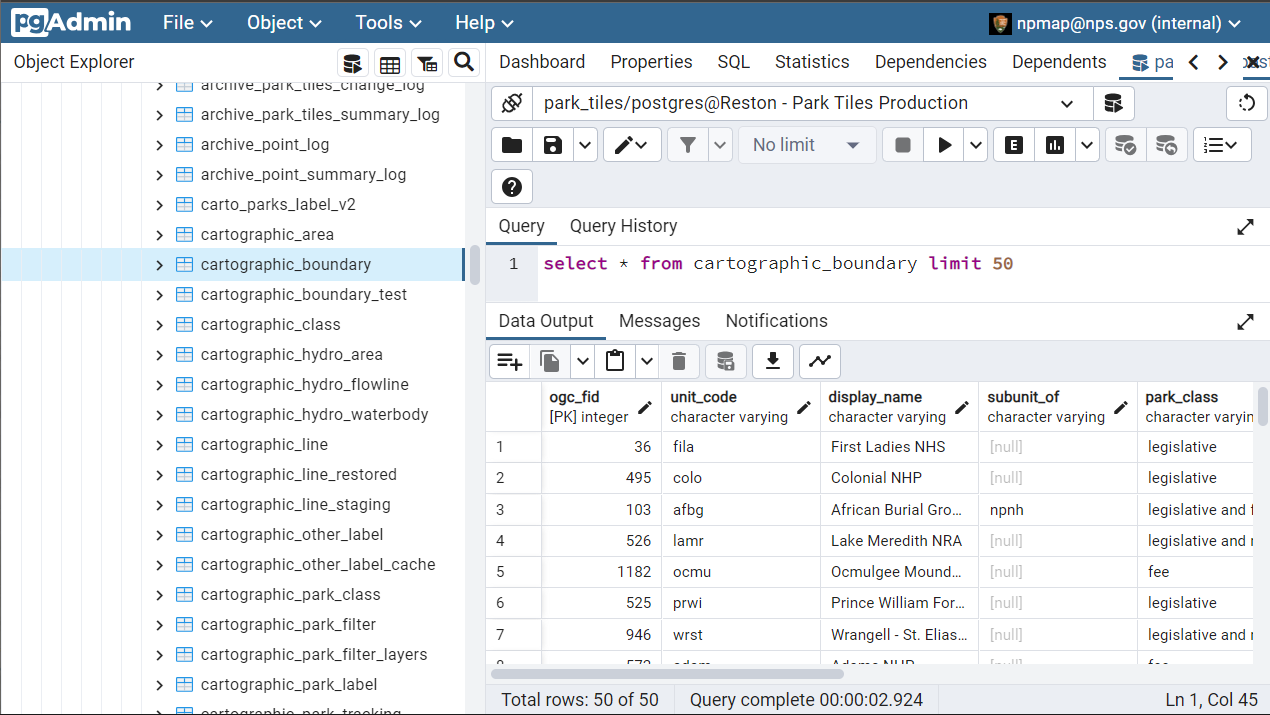Image resolution: width=1270 pixels, height=715 pixels.
Task: Download results as CSV icon
Action: pos(773,361)
